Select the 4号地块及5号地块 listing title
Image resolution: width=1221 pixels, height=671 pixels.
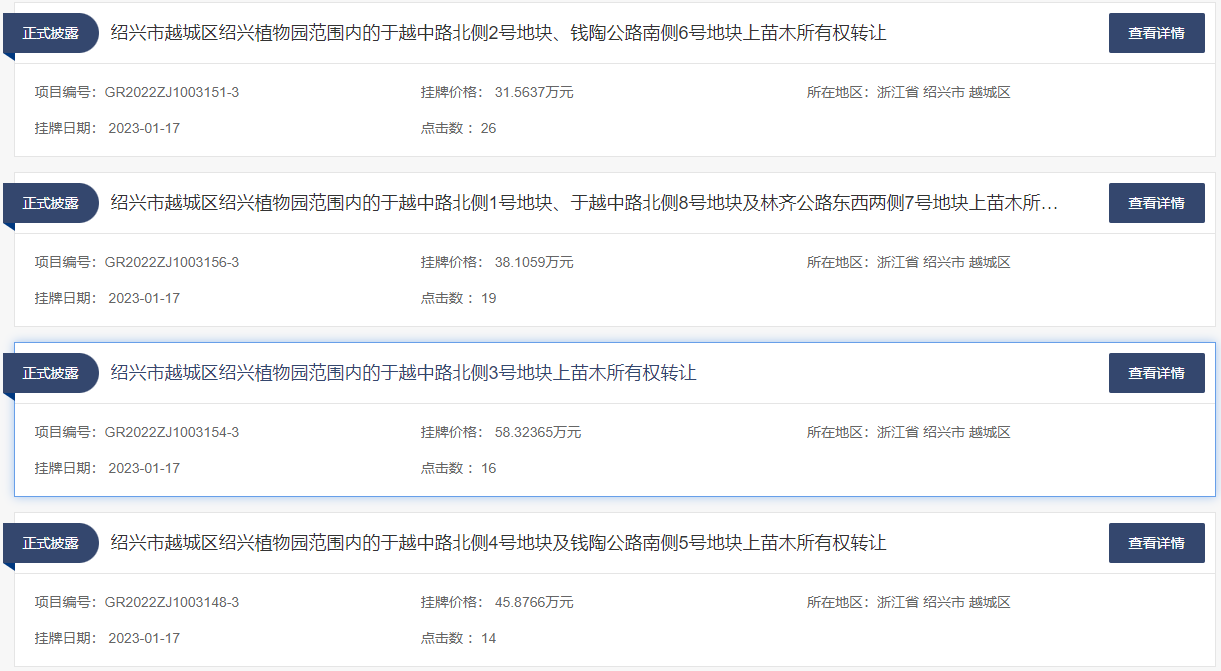[498, 543]
